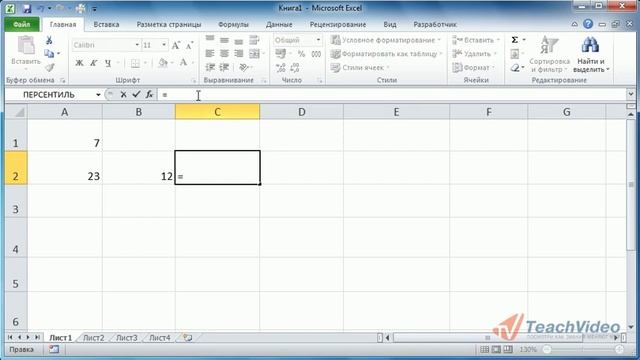Switch to the Разработчик tab
640x360 pixels.
point(435,24)
